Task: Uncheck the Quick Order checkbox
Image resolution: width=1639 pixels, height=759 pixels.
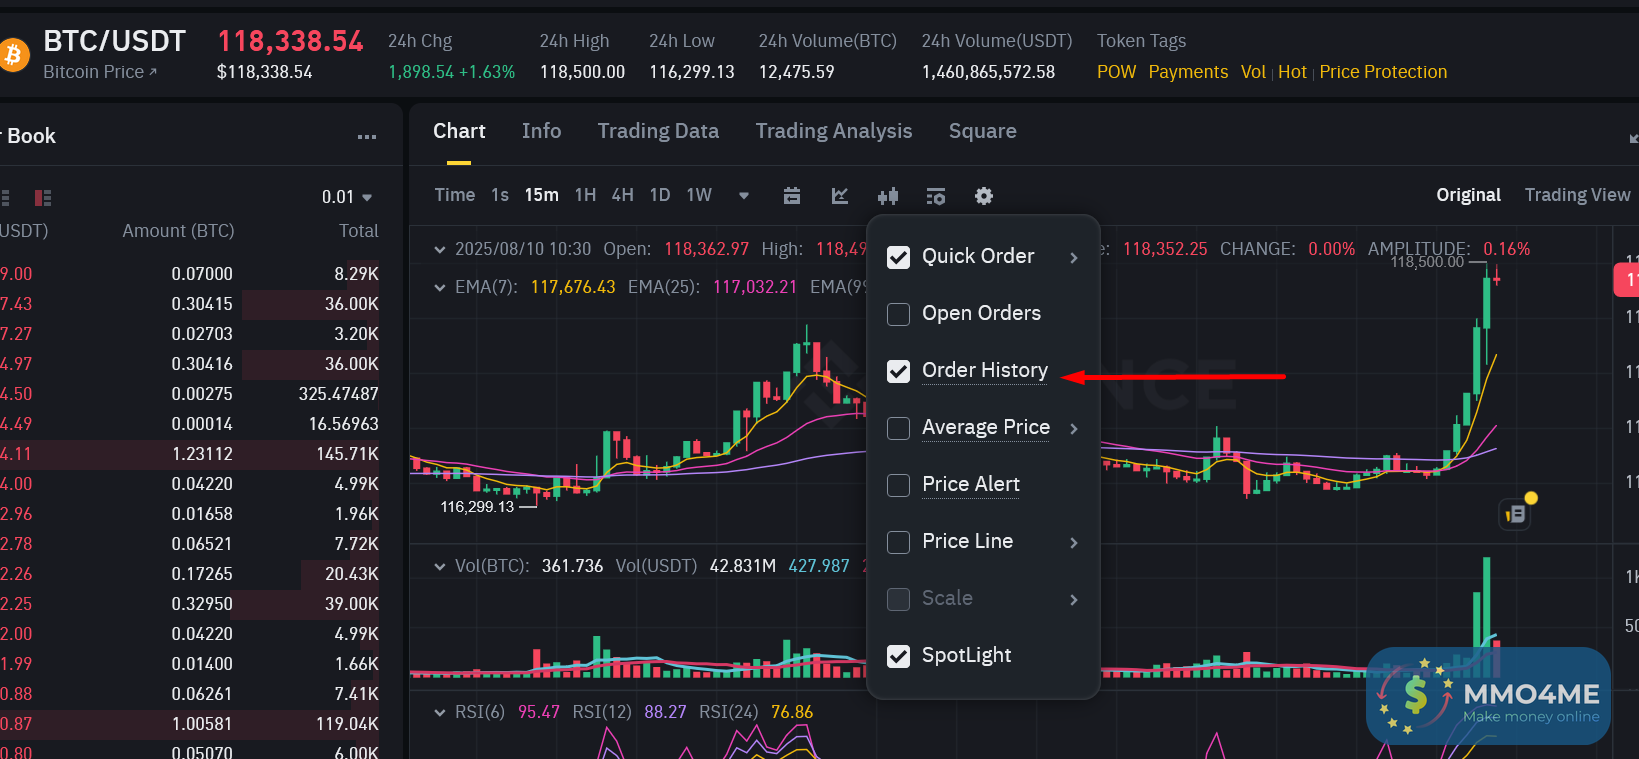Action: point(899,257)
